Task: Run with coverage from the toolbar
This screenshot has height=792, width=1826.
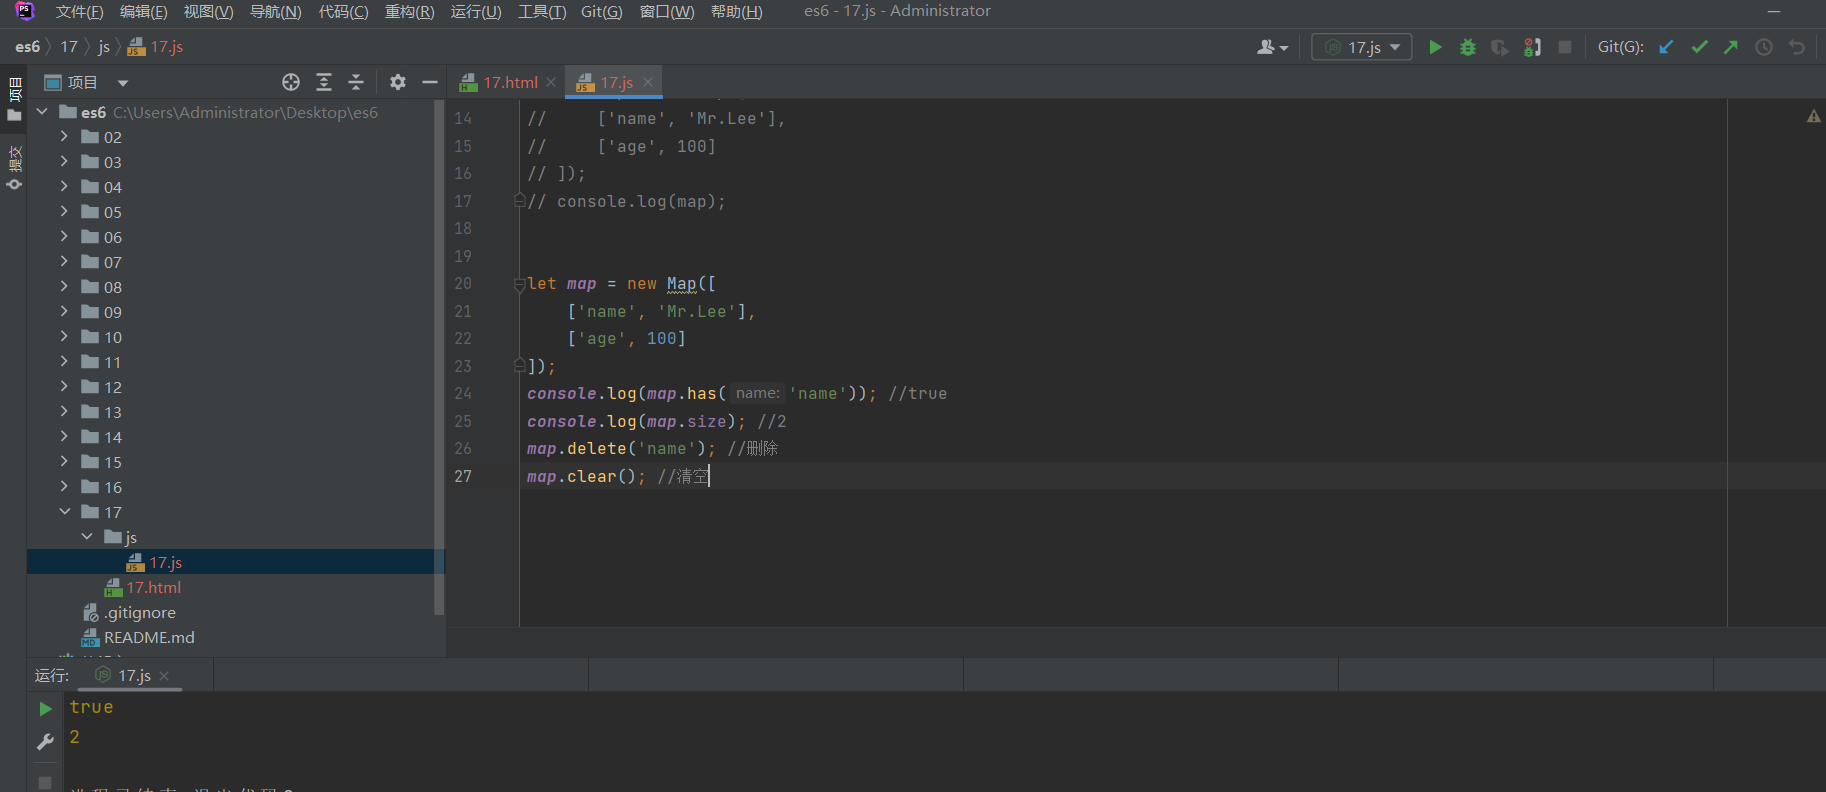Action: [x=1499, y=47]
